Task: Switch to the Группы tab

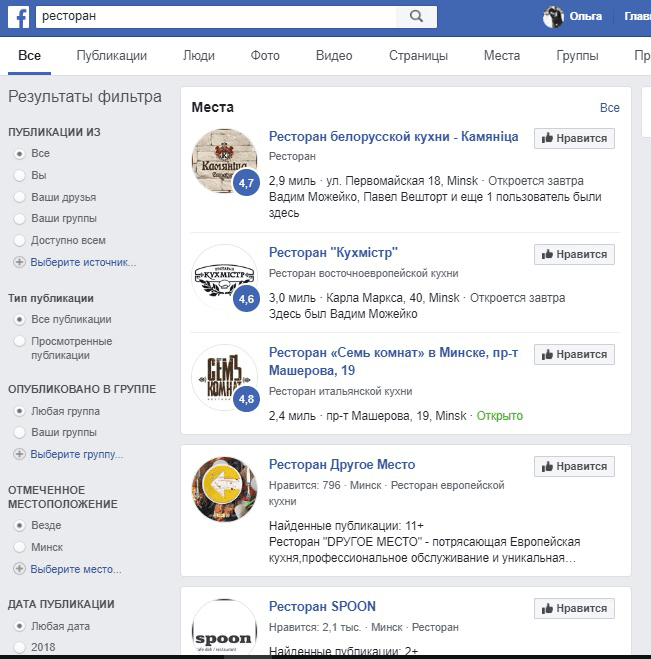Action: 577,55
